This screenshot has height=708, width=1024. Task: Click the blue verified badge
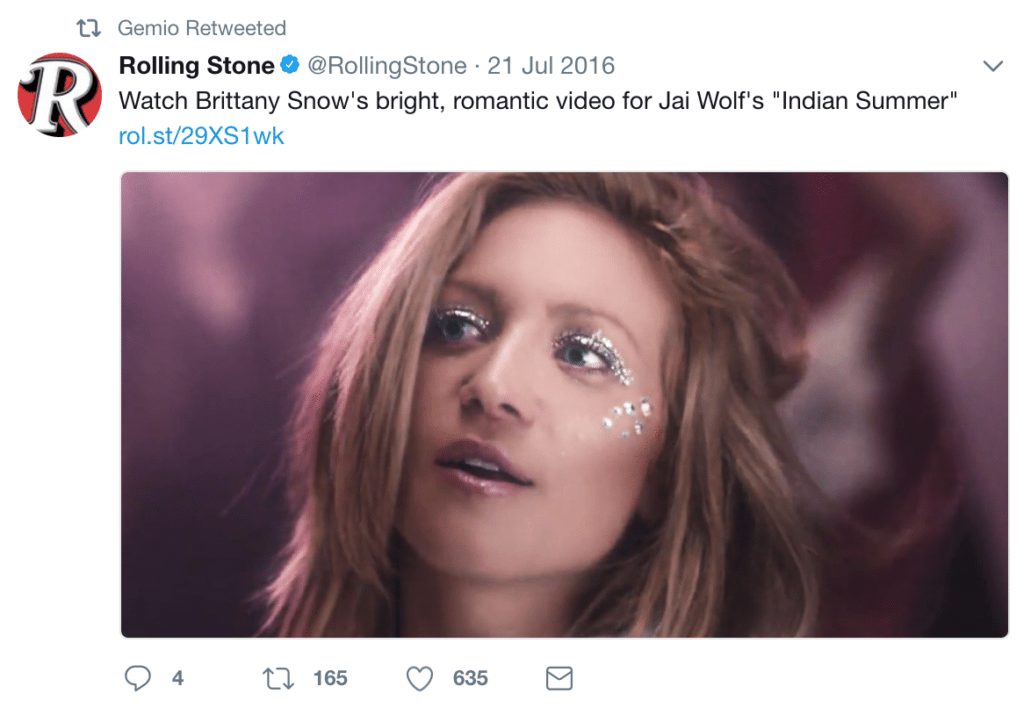pyautogui.click(x=290, y=65)
